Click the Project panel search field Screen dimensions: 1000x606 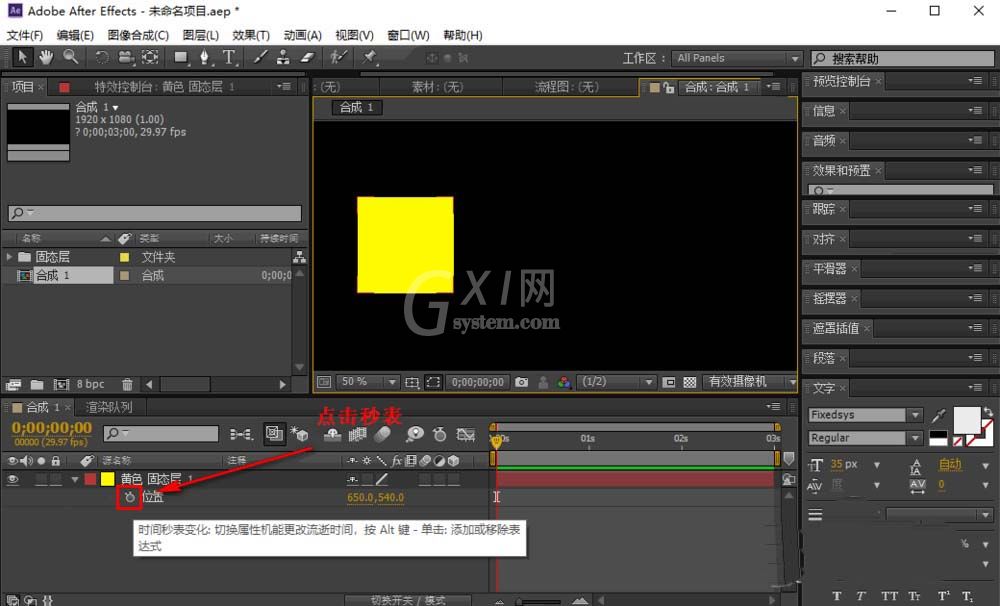point(155,213)
